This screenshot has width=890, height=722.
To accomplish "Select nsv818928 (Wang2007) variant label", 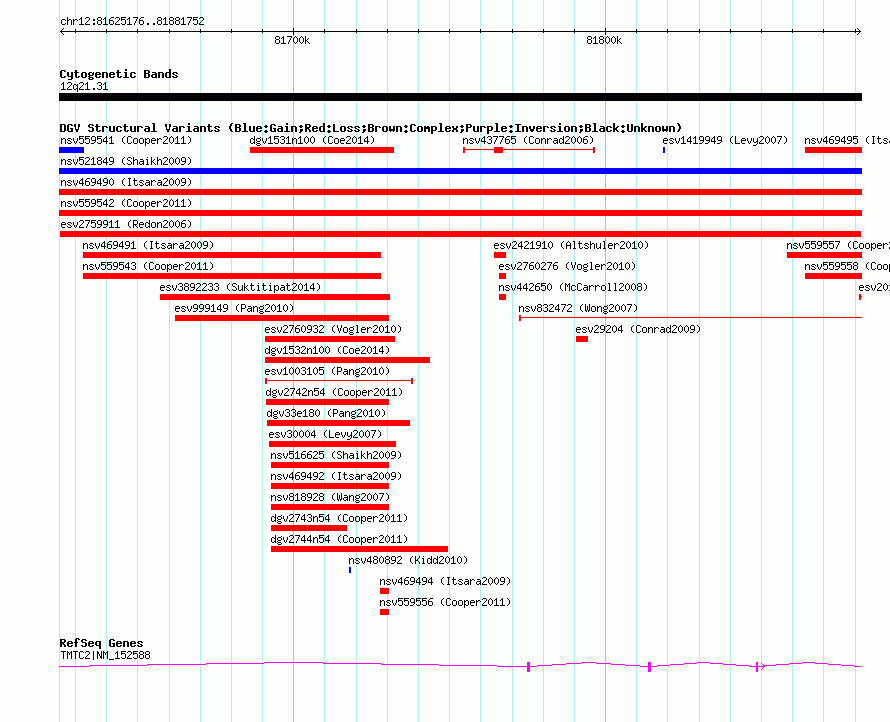I will (x=330, y=497).
